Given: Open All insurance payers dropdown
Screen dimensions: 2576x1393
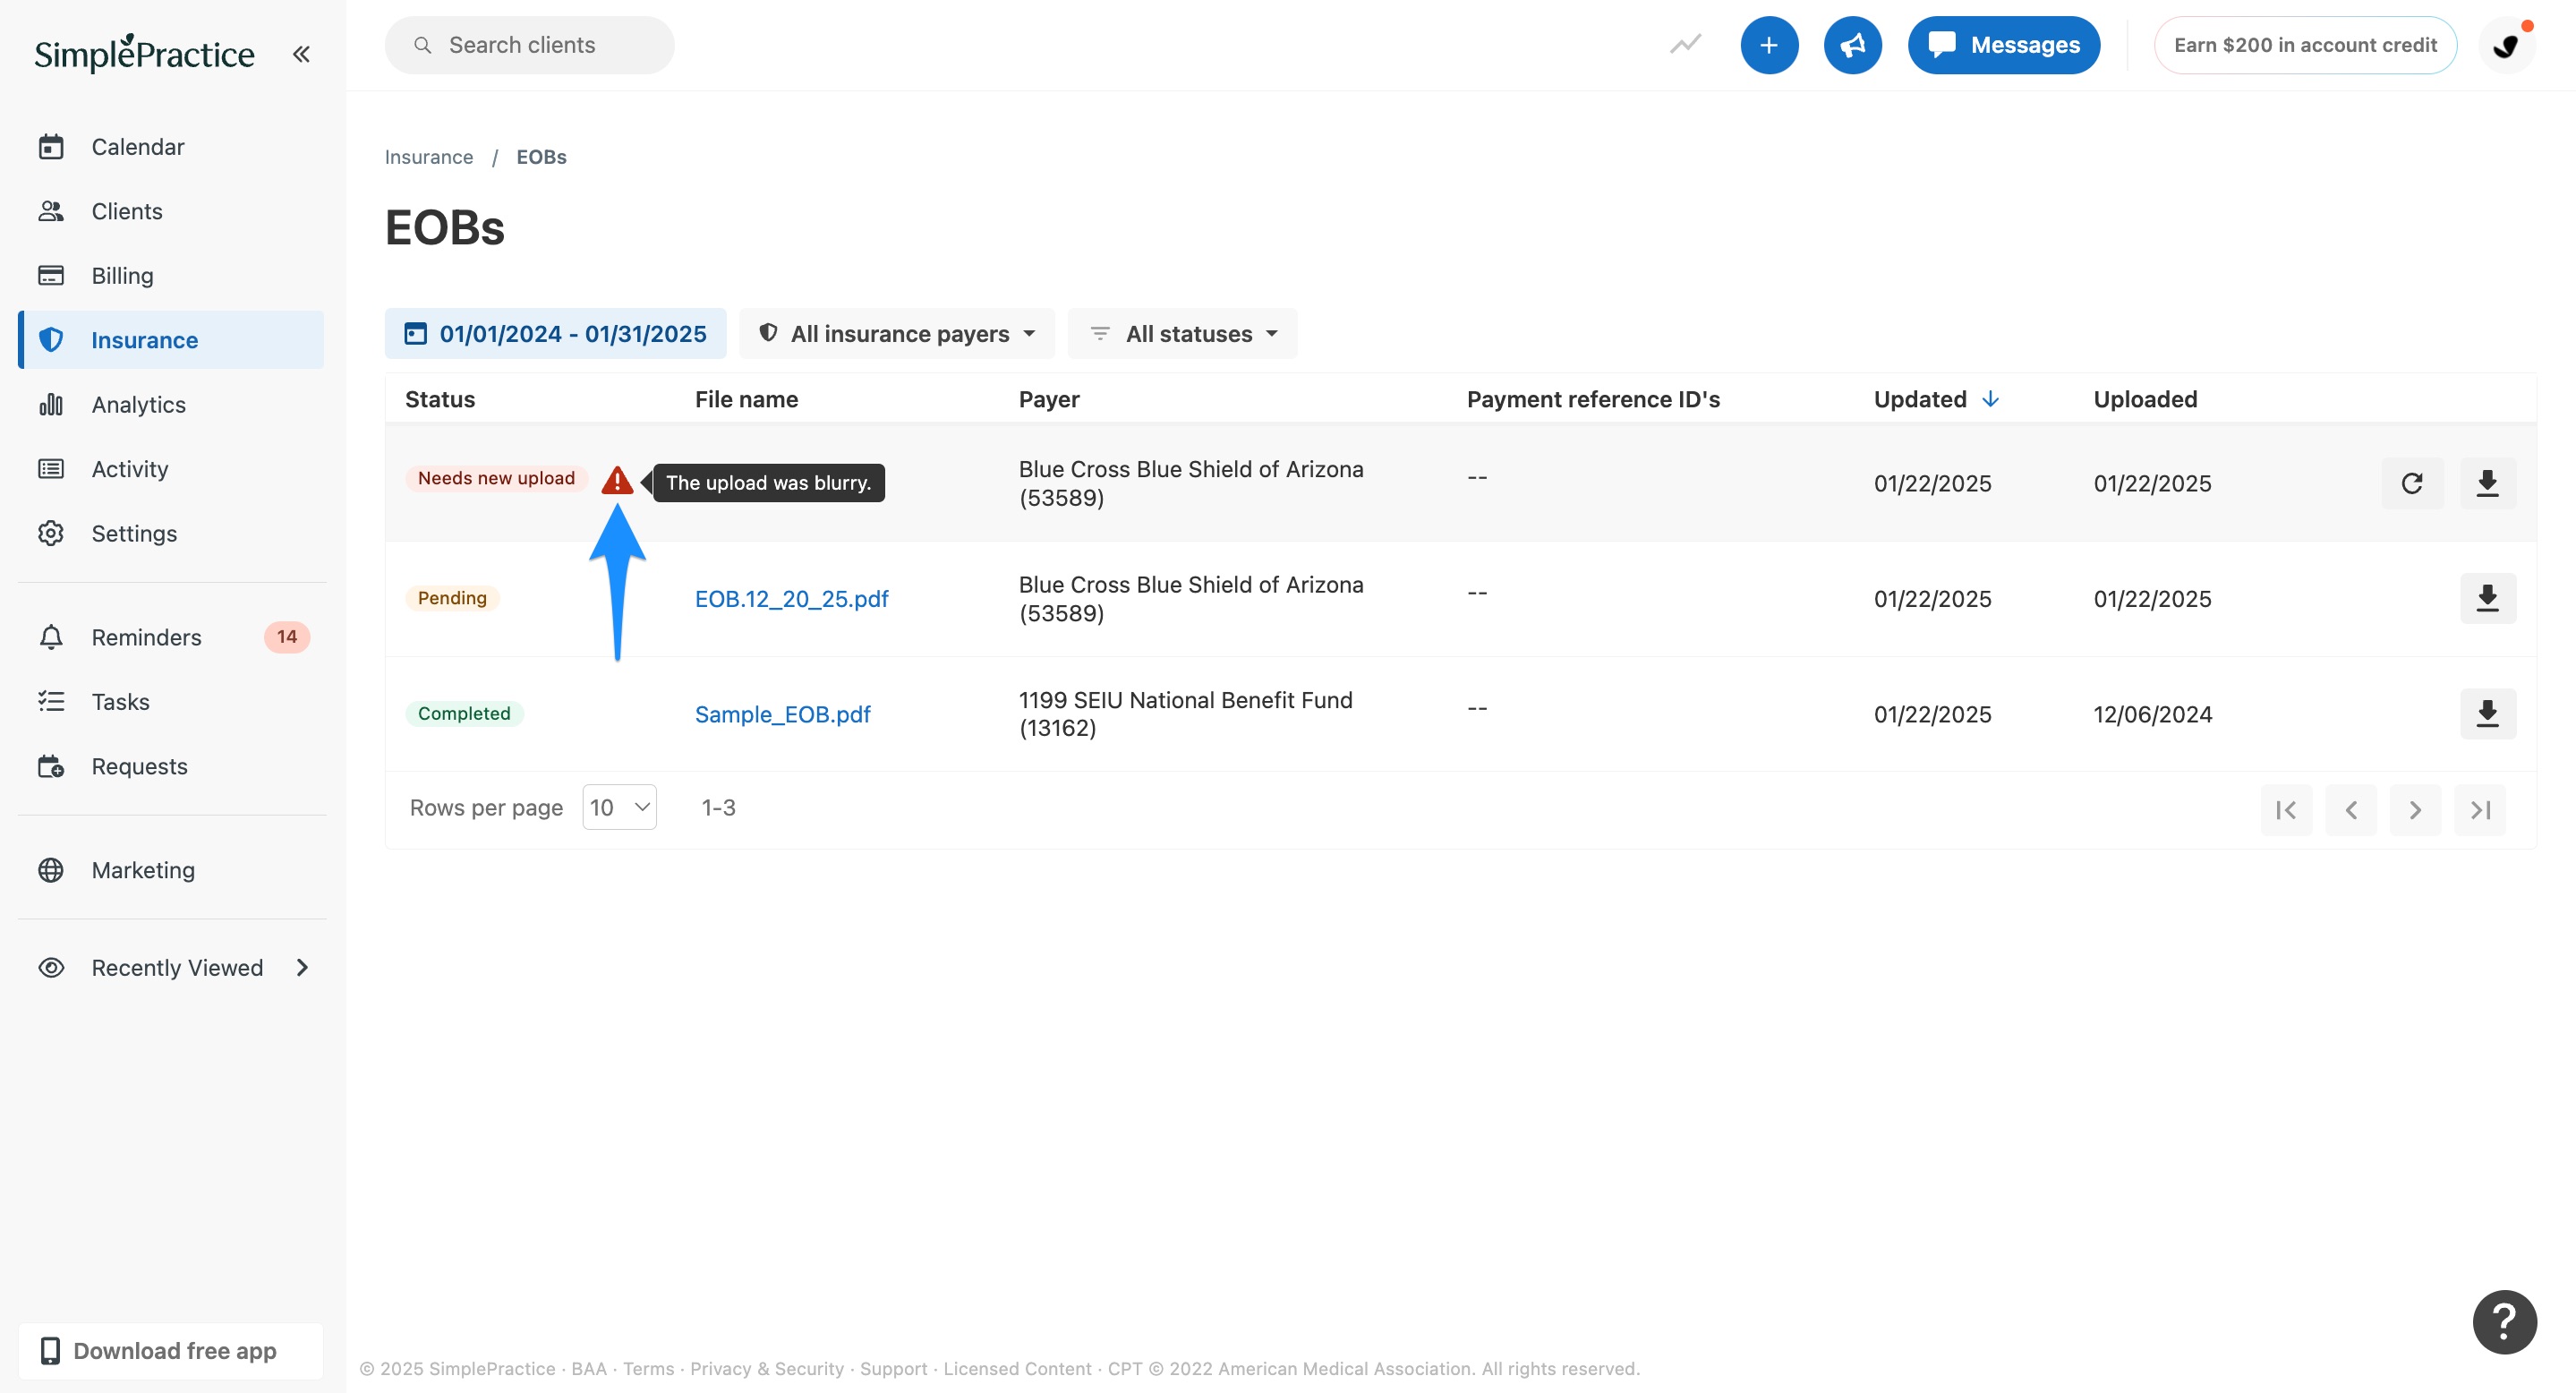Looking at the screenshot, I should pyautogui.click(x=897, y=334).
